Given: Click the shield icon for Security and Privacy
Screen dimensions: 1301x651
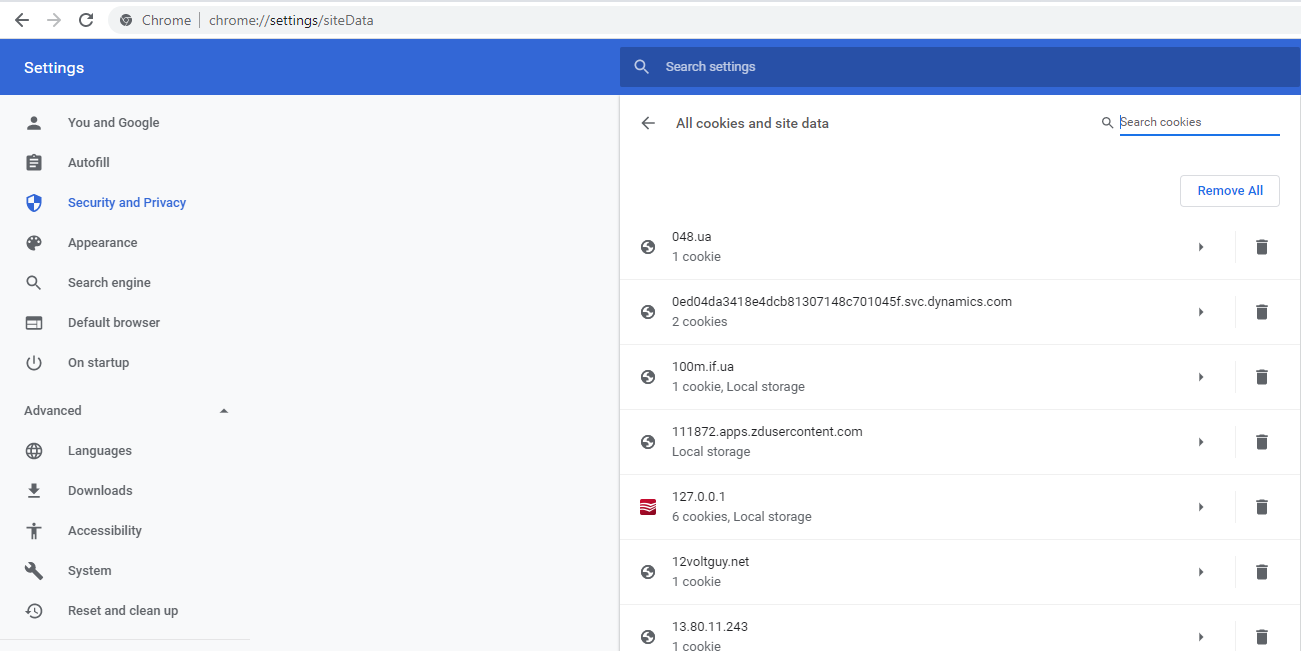Looking at the screenshot, I should (x=34, y=203).
